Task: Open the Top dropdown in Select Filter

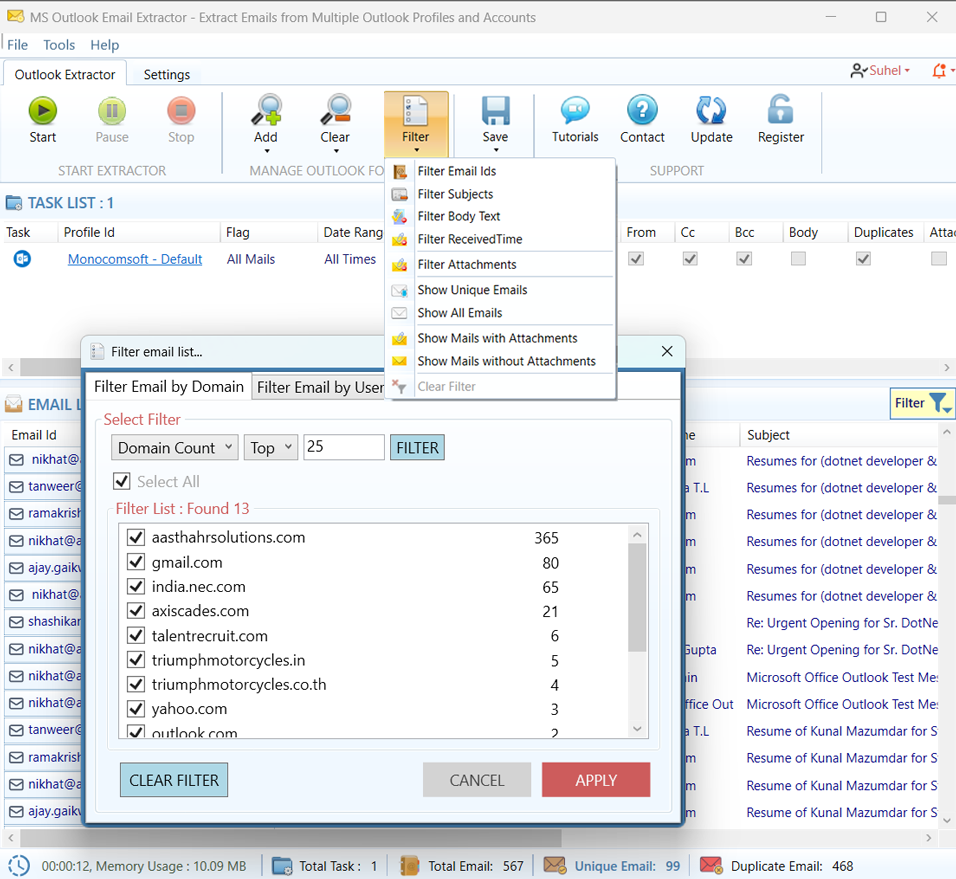Action: 271,447
